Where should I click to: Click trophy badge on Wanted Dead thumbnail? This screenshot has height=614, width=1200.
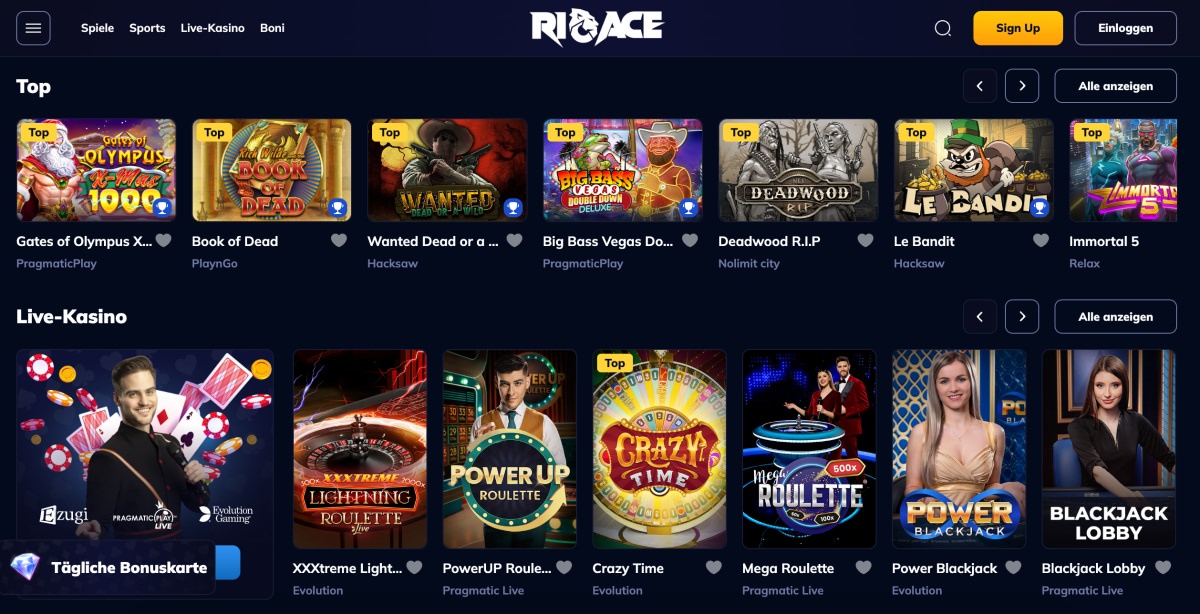(x=513, y=208)
